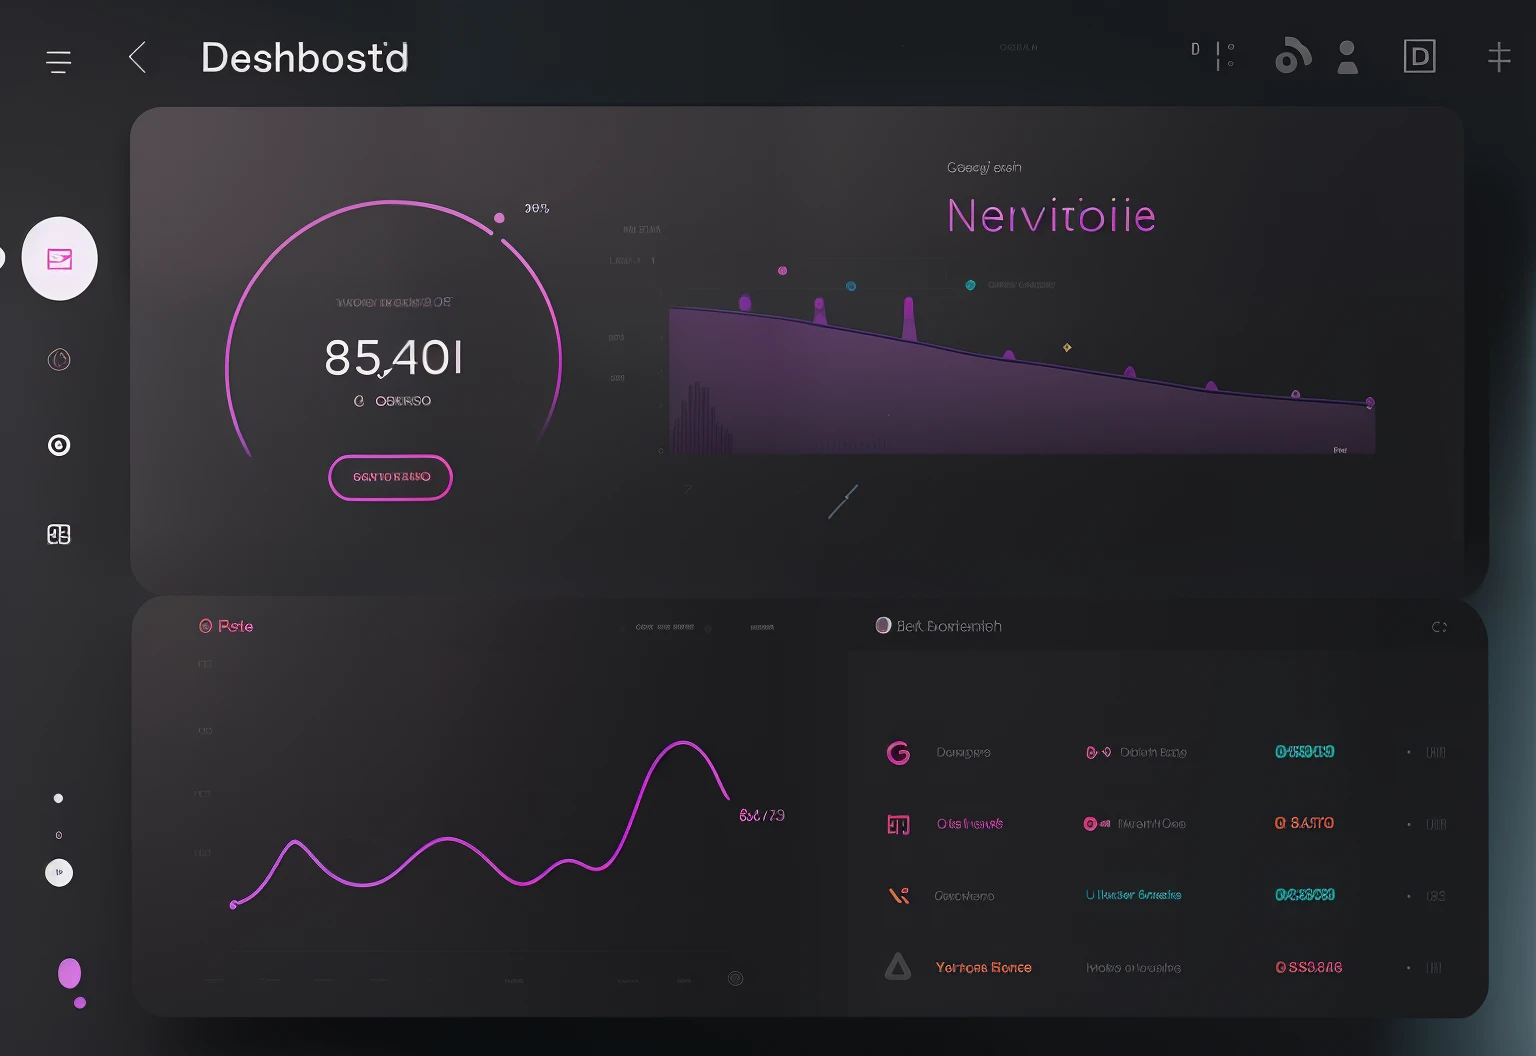Click the pink G spiral icon in the first row

898,753
